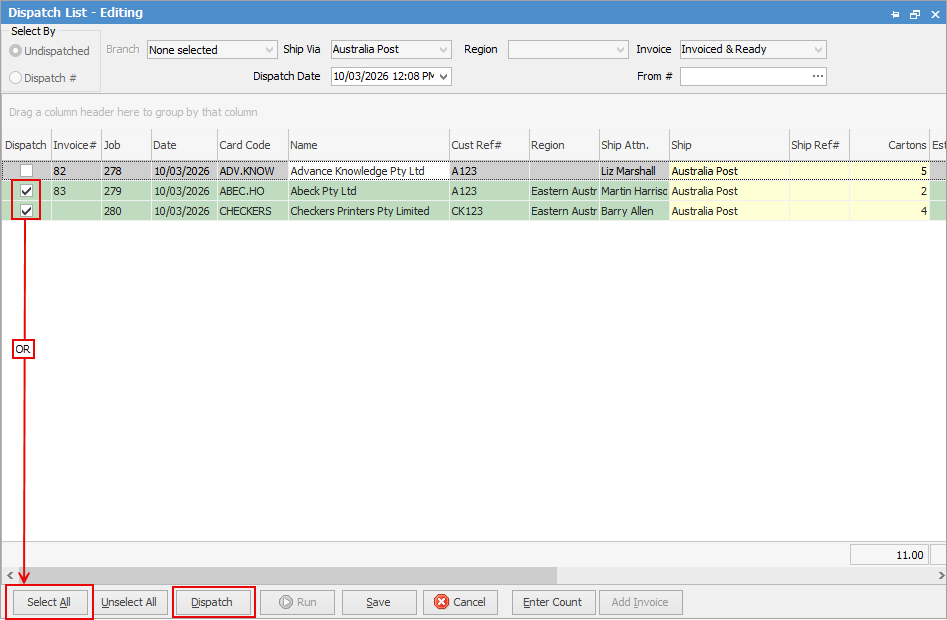Click the scroll right arrow
Image resolution: width=947 pixels, height=620 pixels.
click(x=941, y=575)
